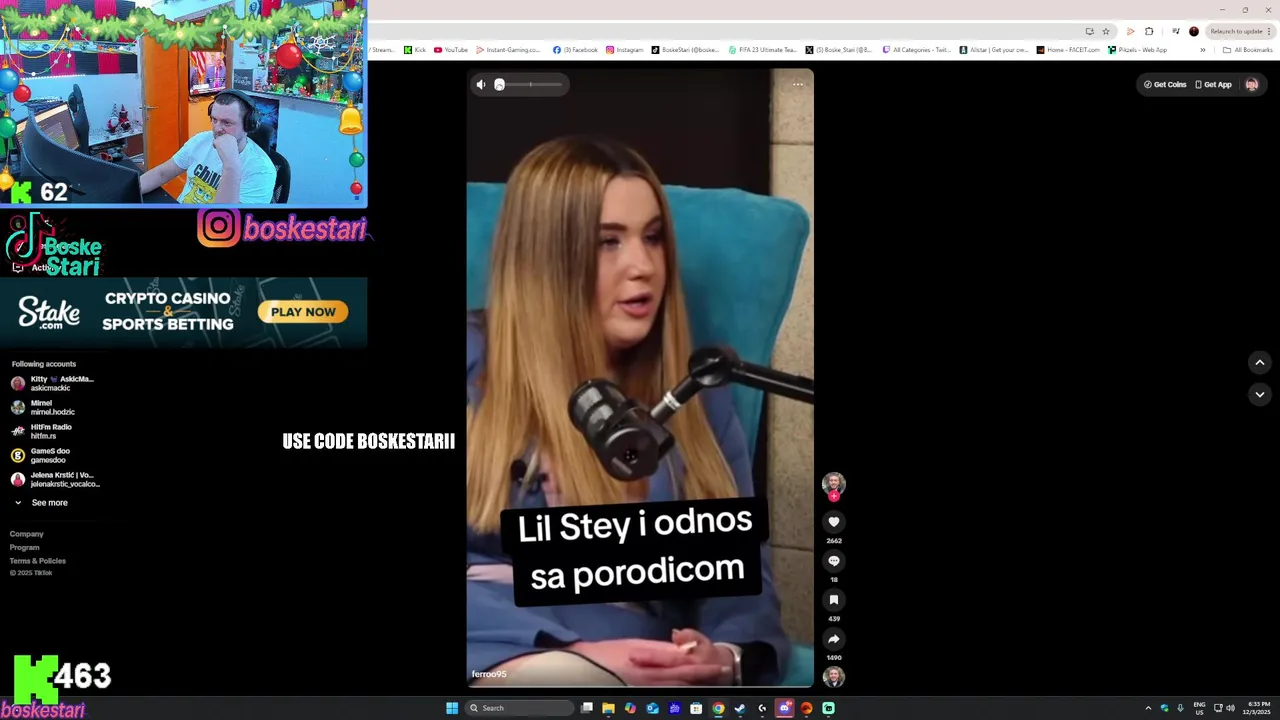Click the Get App button
This screenshot has width=1280, height=720.
pyautogui.click(x=1213, y=85)
